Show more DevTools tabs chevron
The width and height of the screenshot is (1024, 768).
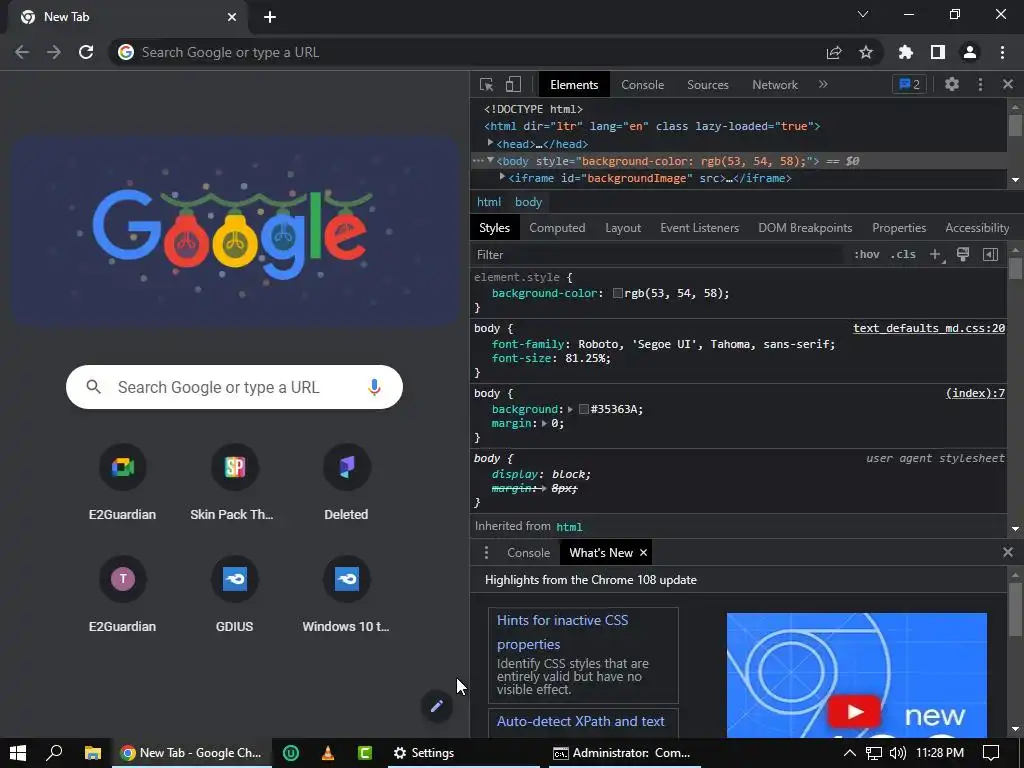(823, 84)
